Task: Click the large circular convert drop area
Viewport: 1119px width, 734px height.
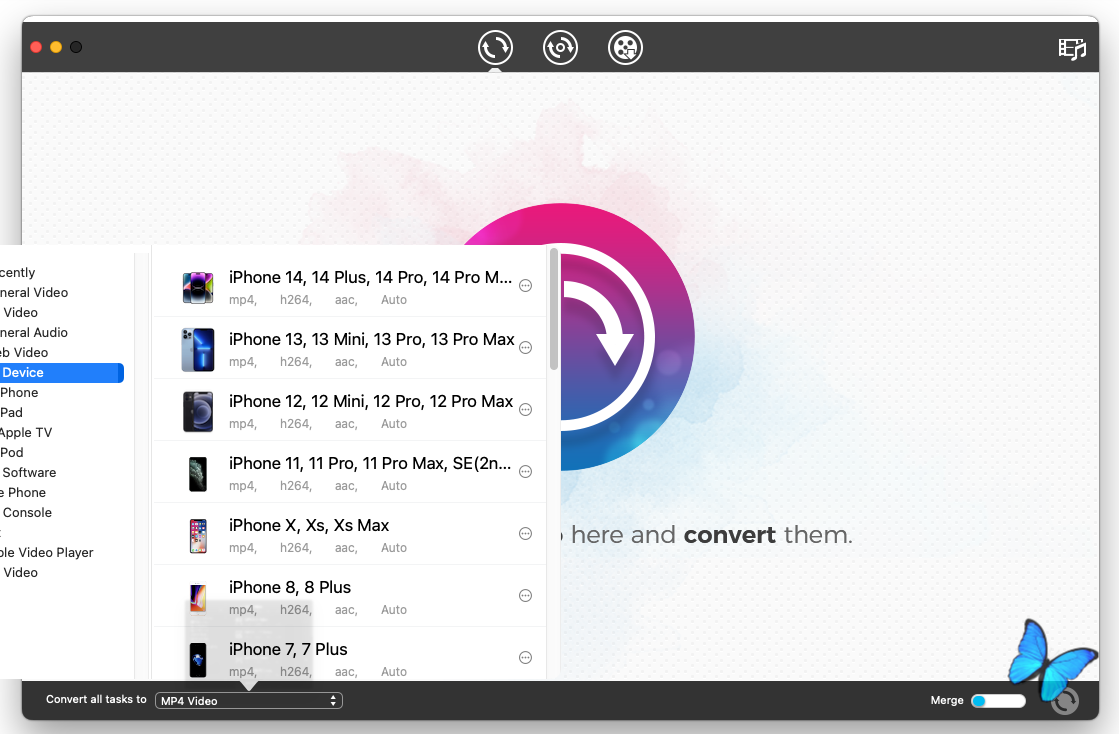Action: coord(627,337)
